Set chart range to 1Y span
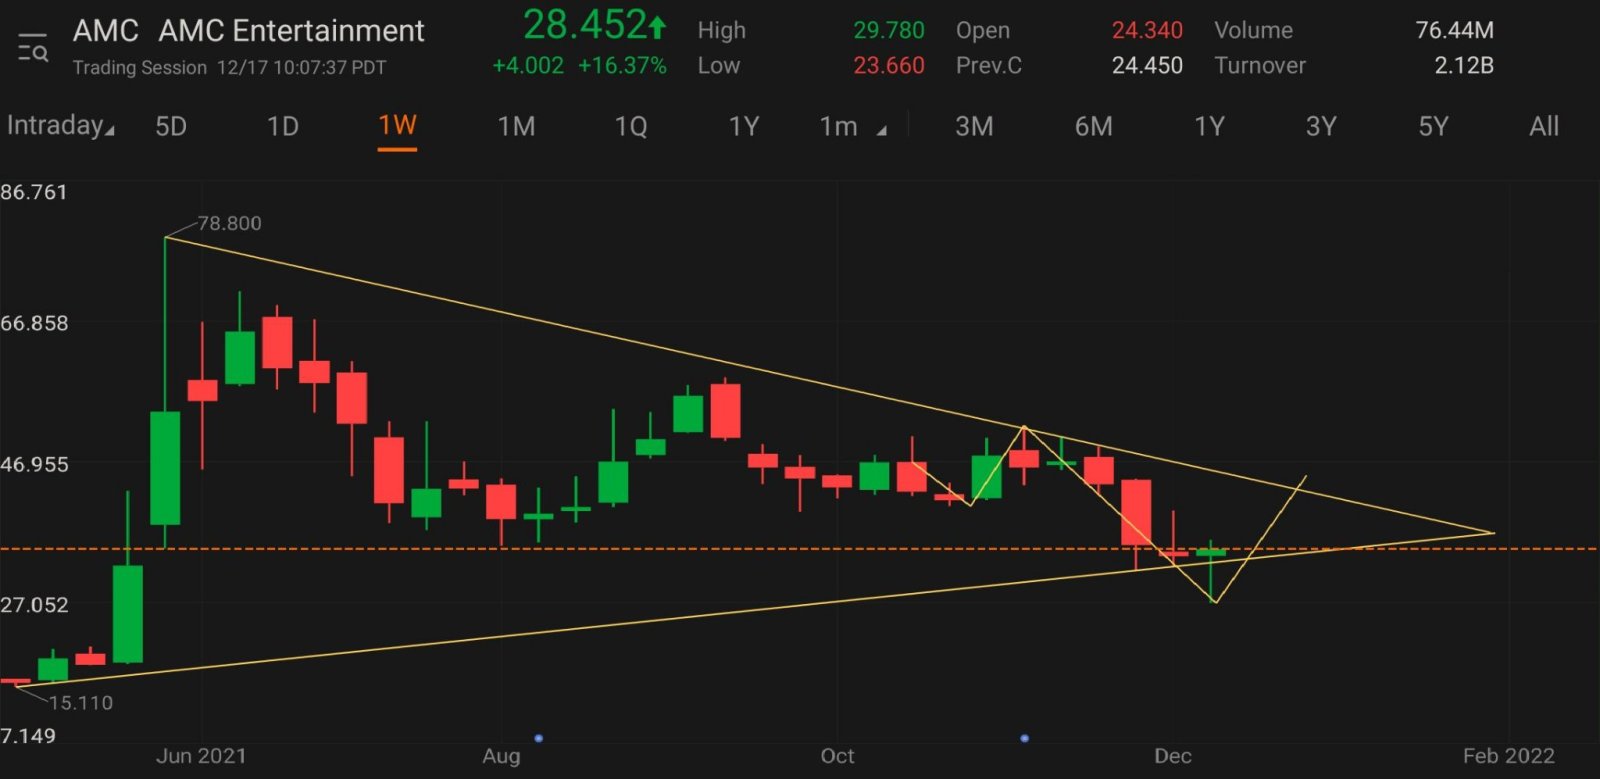This screenshot has height=779, width=1600. (1209, 127)
